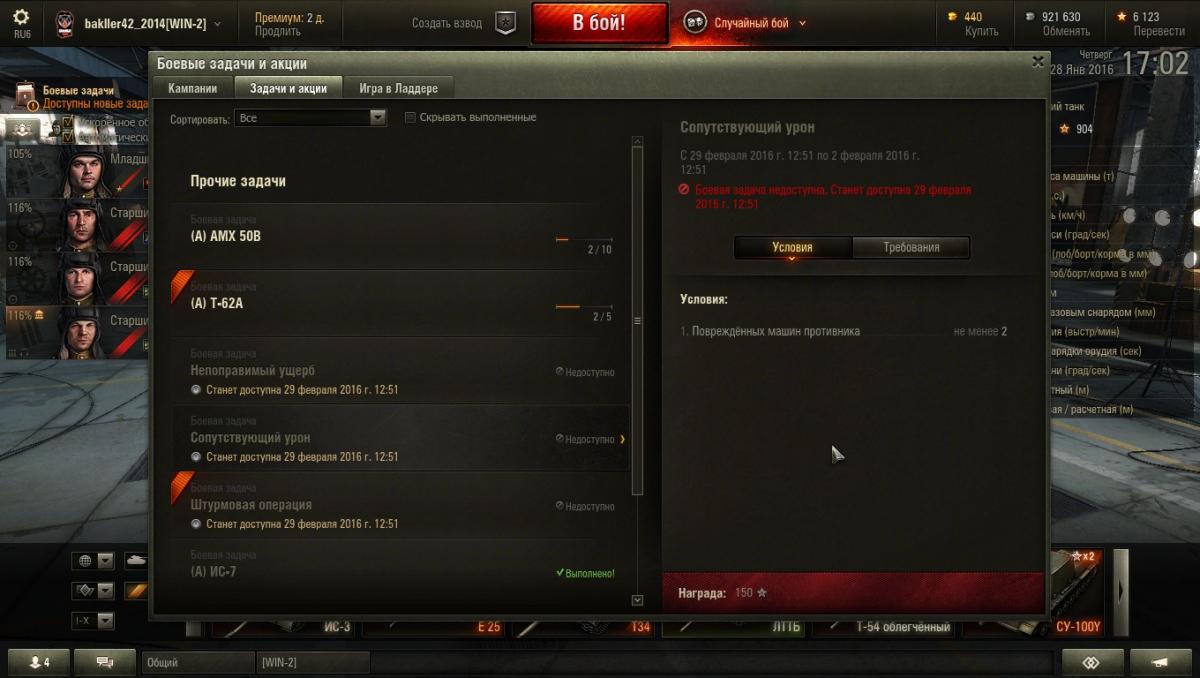Image resolution: width=1200 pixels, height=678 pixels.
Task: Click the red В бой! button
Action: (x=599, y=23)
